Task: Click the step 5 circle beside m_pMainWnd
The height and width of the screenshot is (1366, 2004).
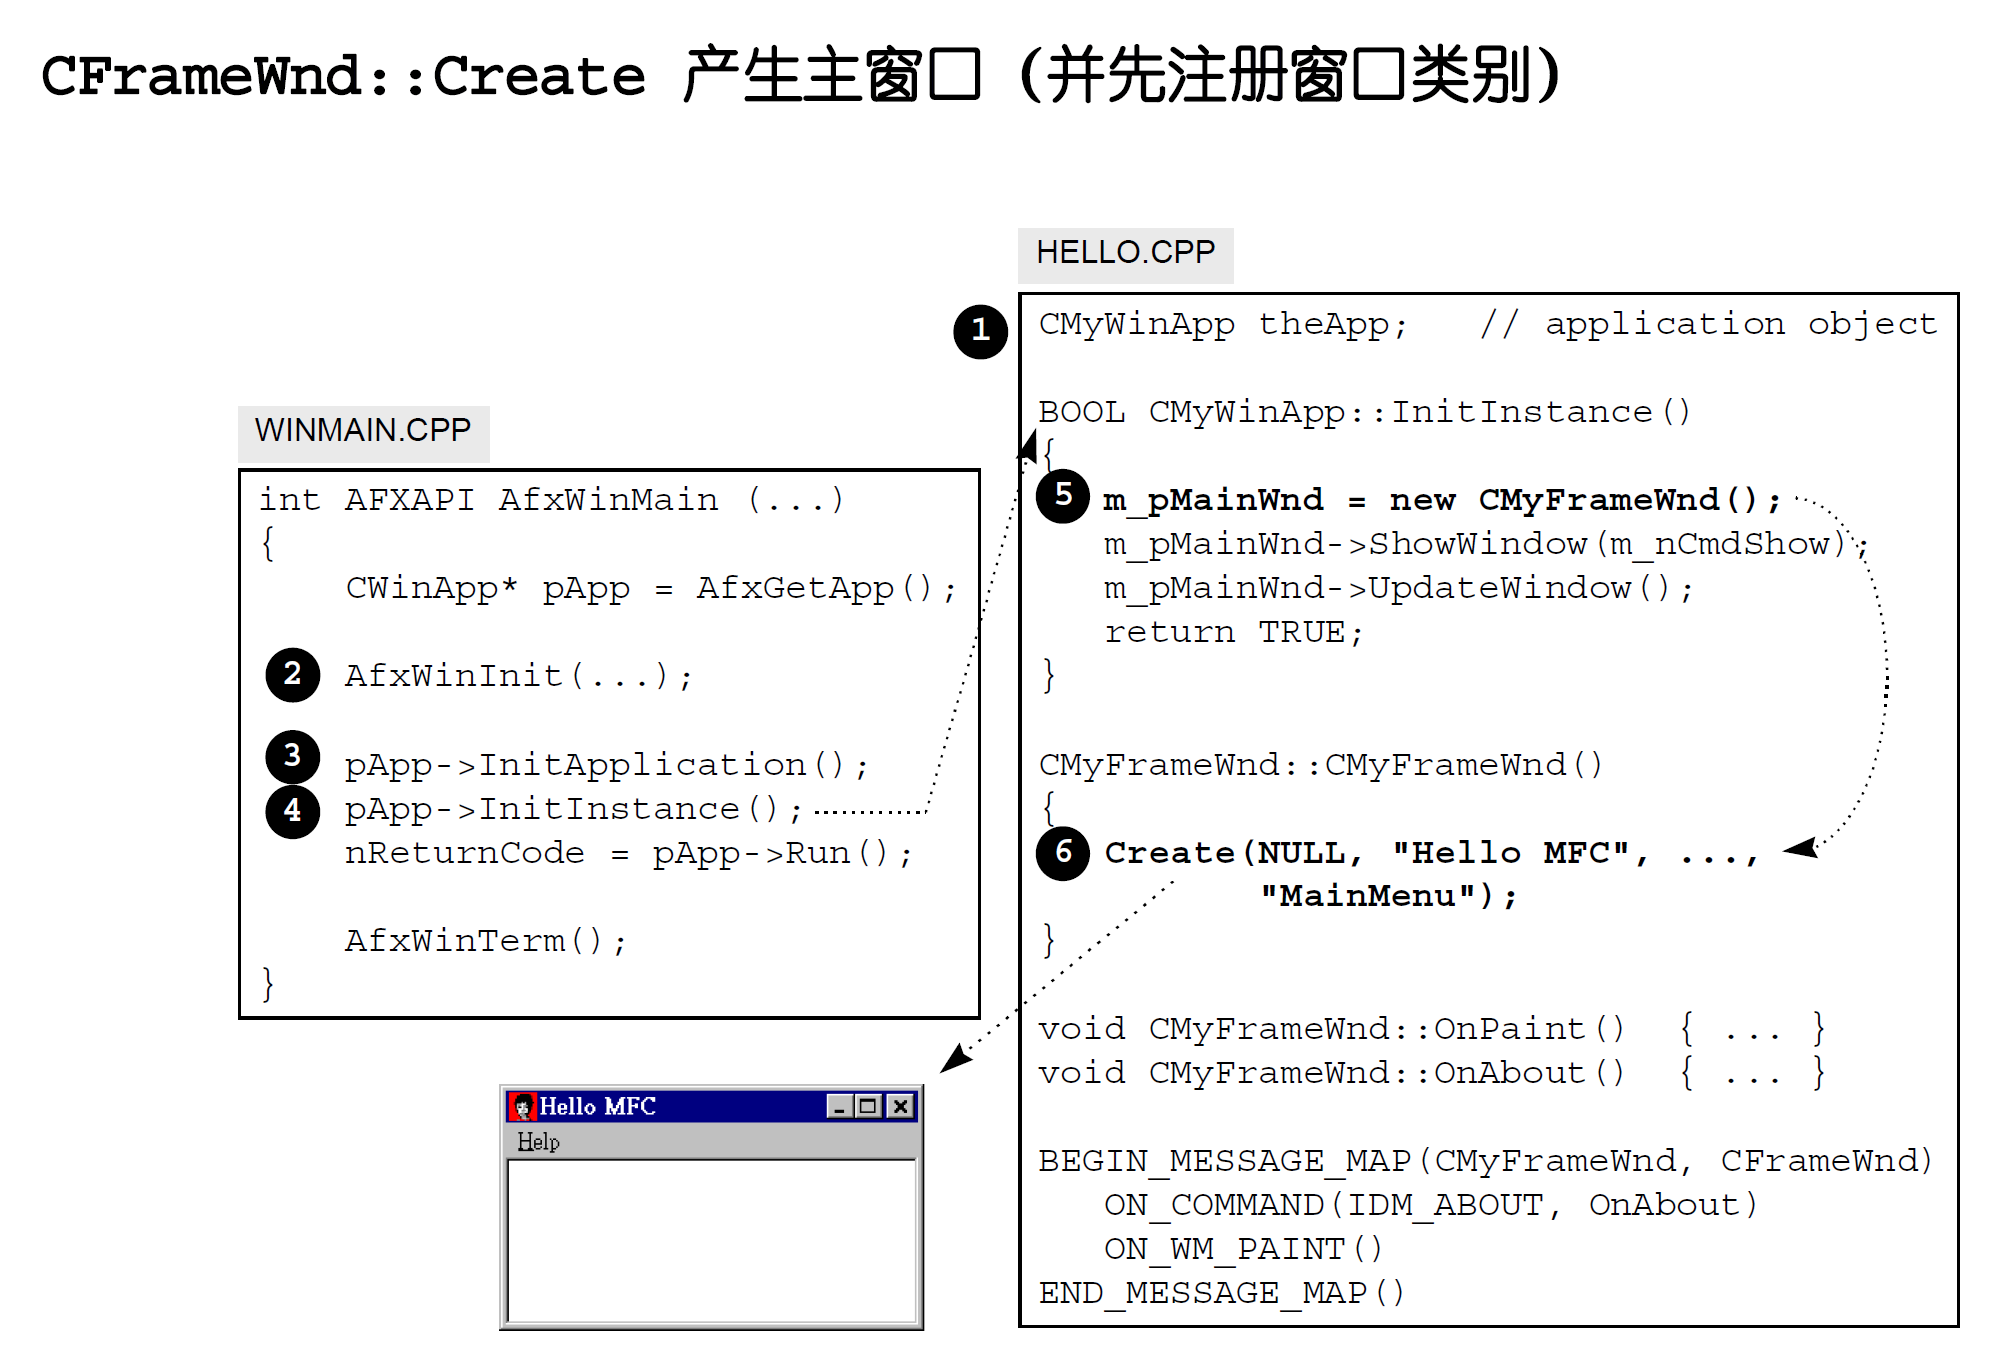Action: (x=1062, y=496)
